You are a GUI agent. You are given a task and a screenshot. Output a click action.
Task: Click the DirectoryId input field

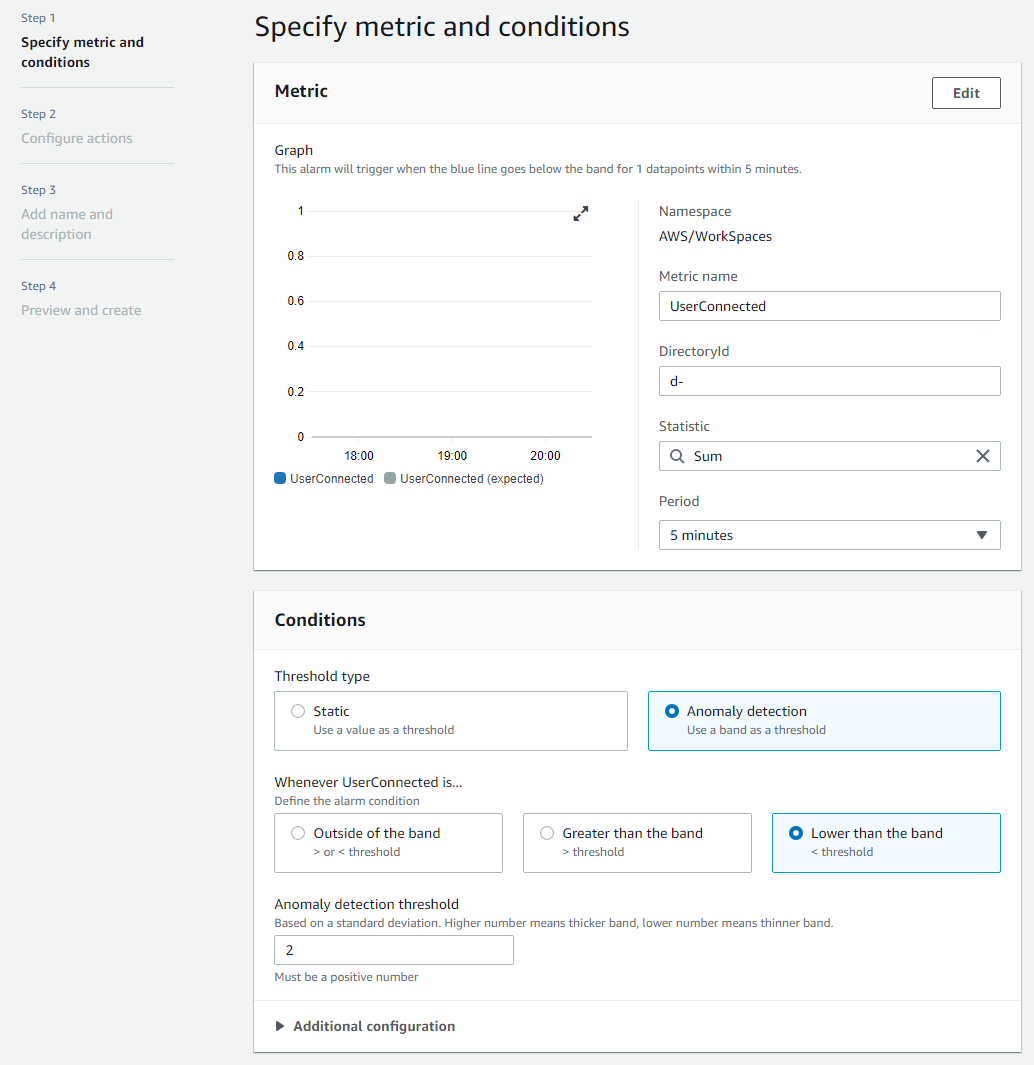tap(829, 381)
